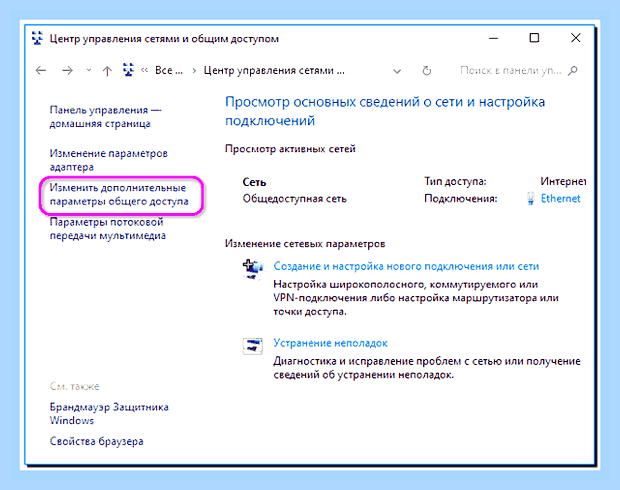Click the 'Общедоступная сеть' text
Screen dimensions: 620x490
(295, 199)
